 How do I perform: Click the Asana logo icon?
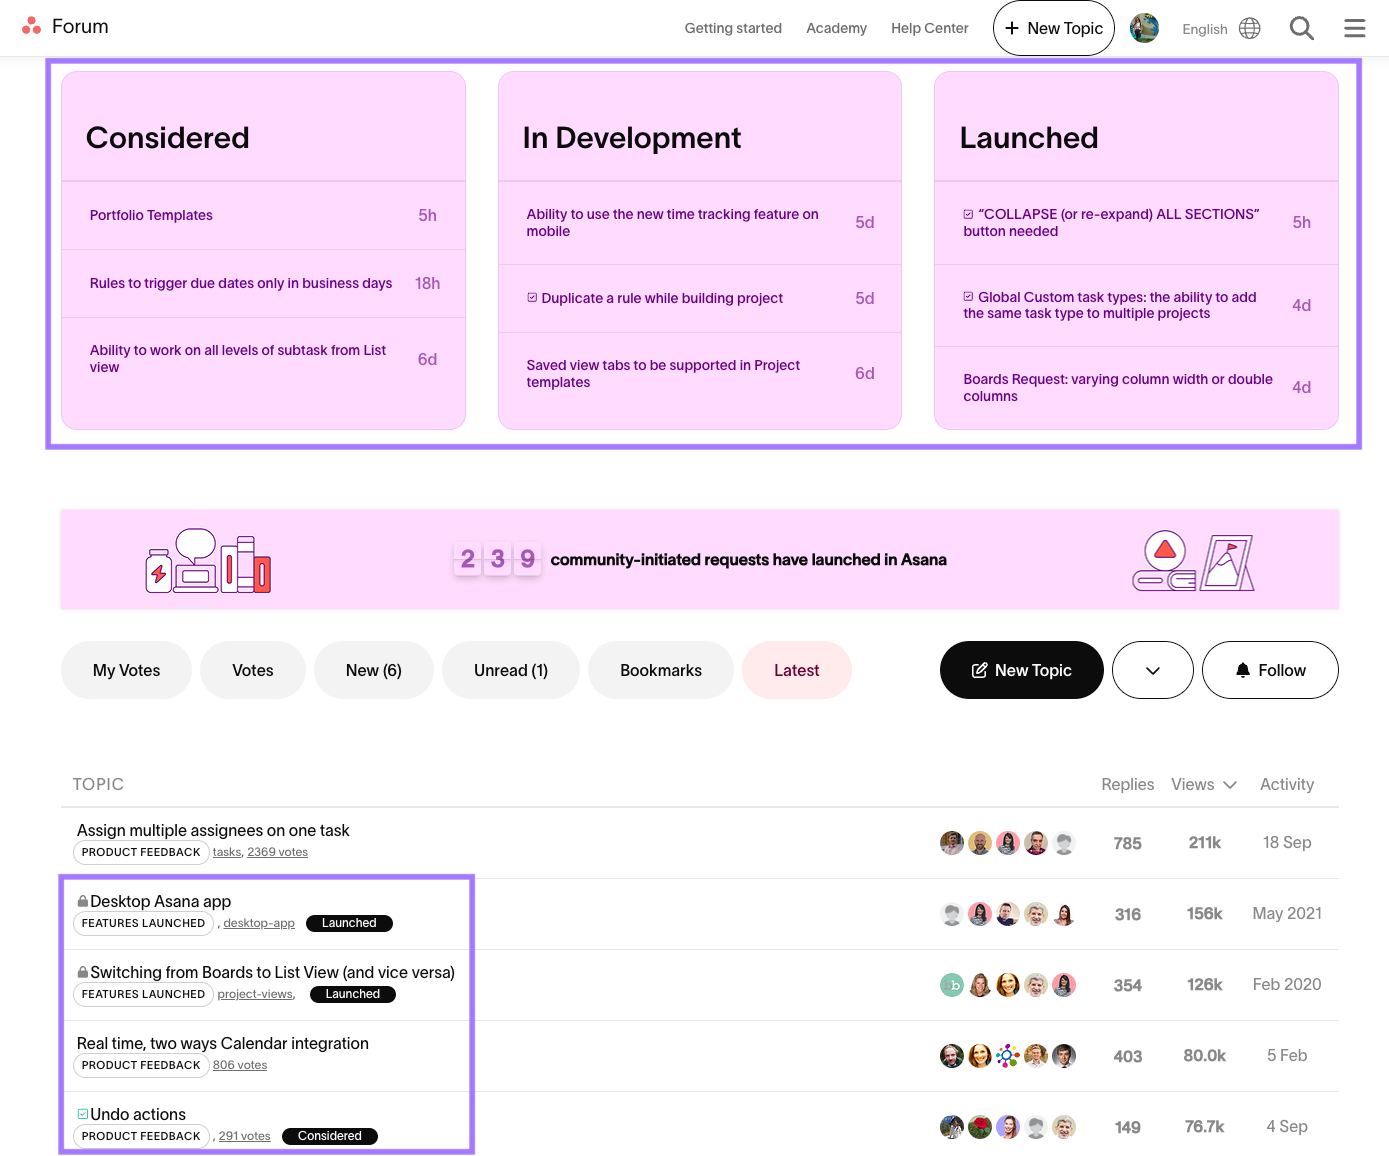(x=32, y=26)
